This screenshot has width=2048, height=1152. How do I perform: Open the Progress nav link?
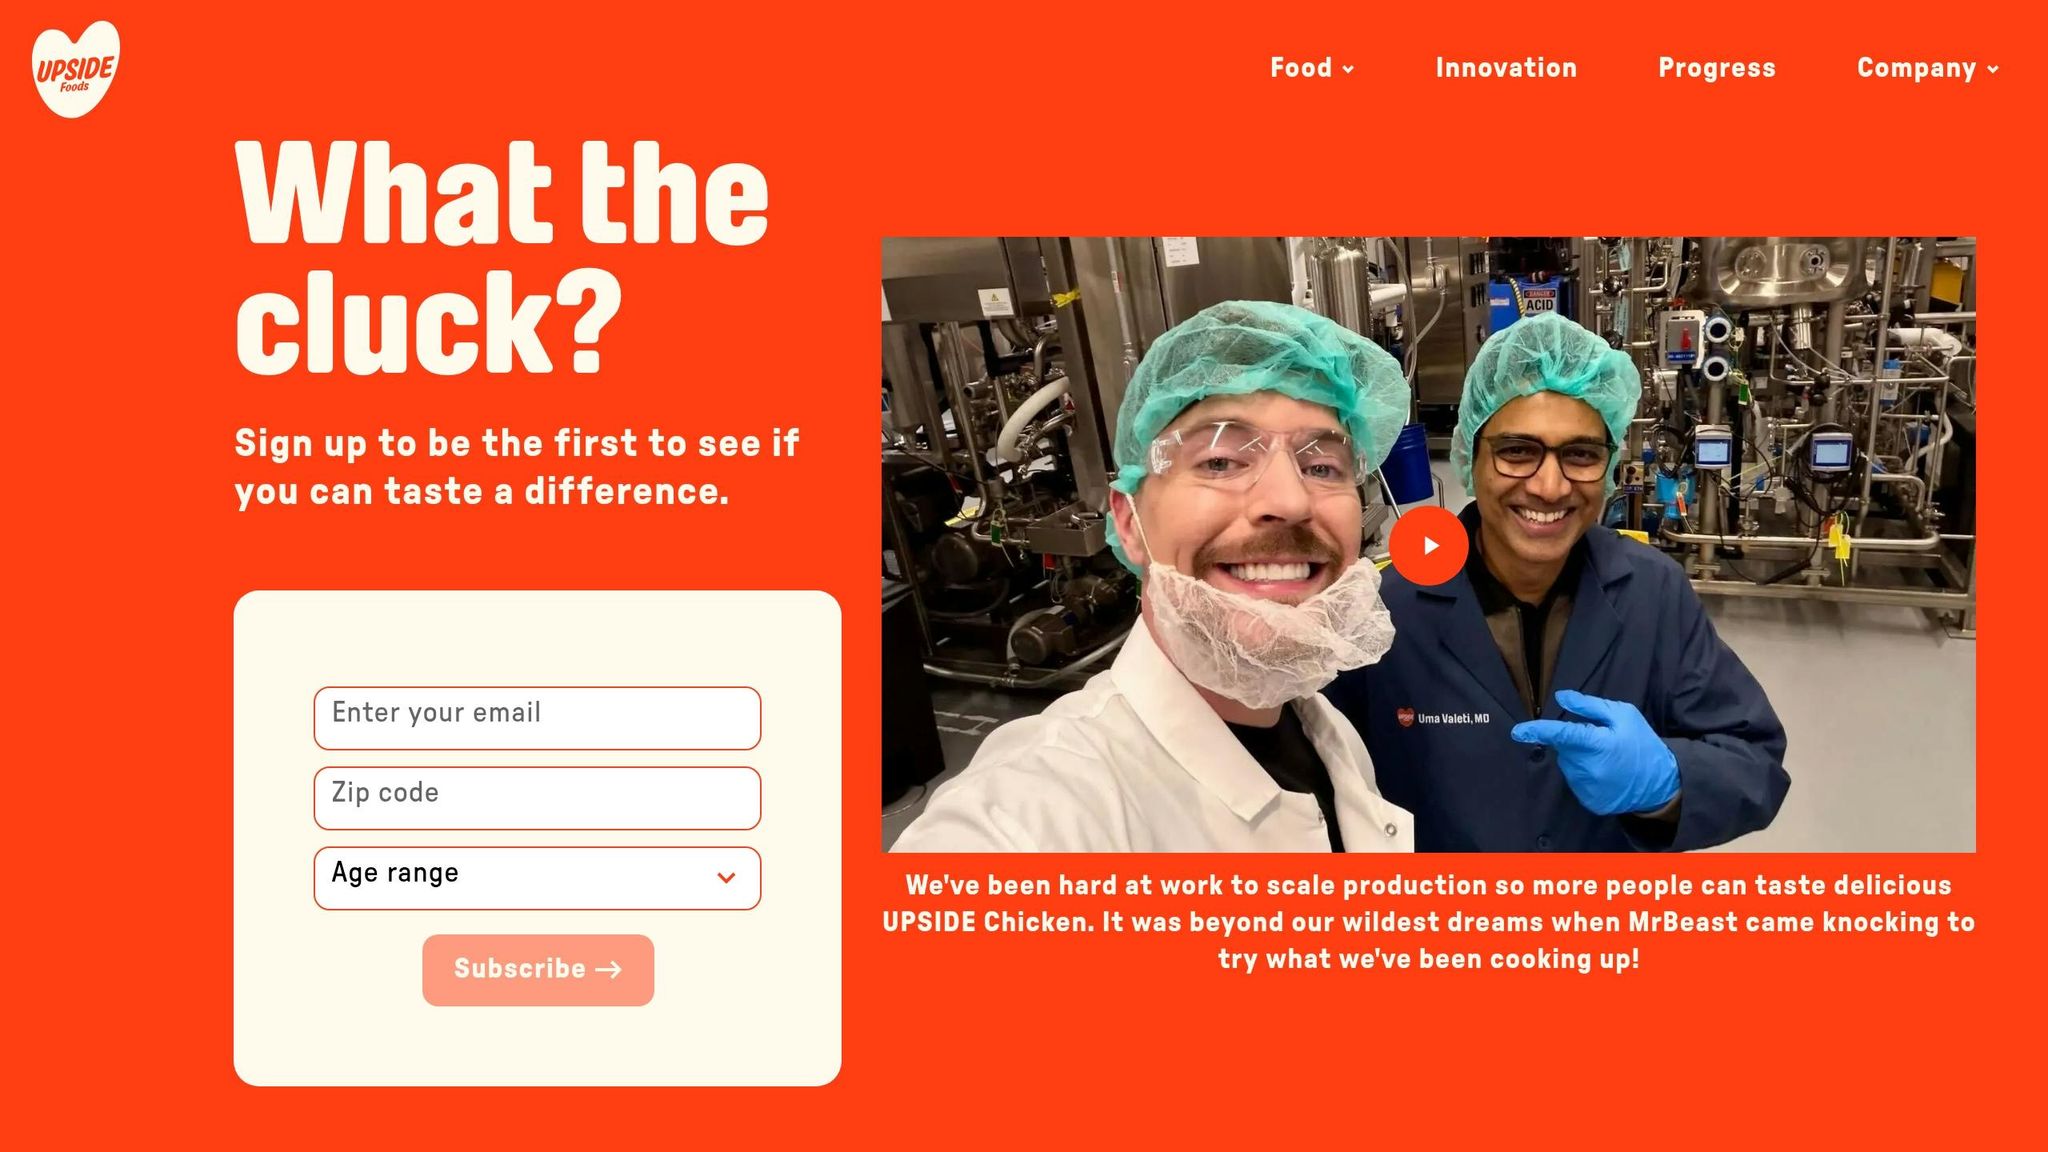click(x=1717, y=68)
